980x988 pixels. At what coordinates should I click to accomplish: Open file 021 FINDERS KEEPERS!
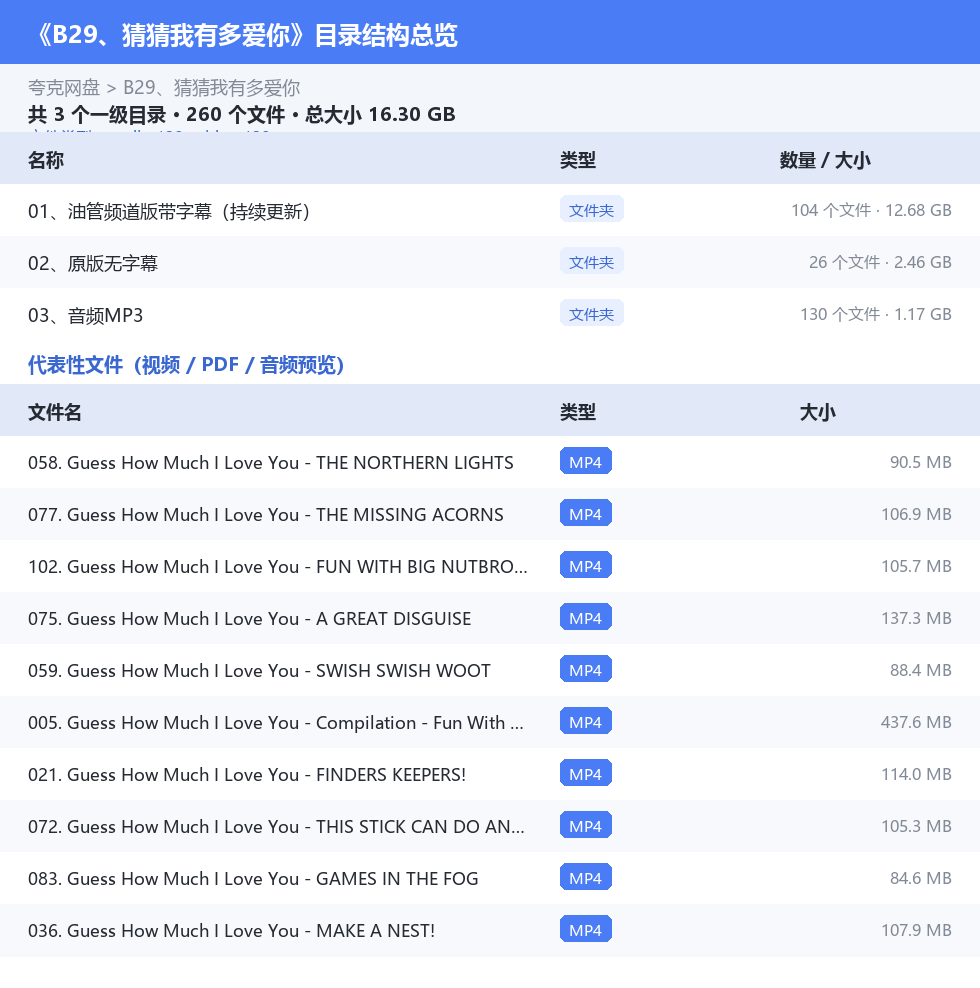click(x=246, y=774)
